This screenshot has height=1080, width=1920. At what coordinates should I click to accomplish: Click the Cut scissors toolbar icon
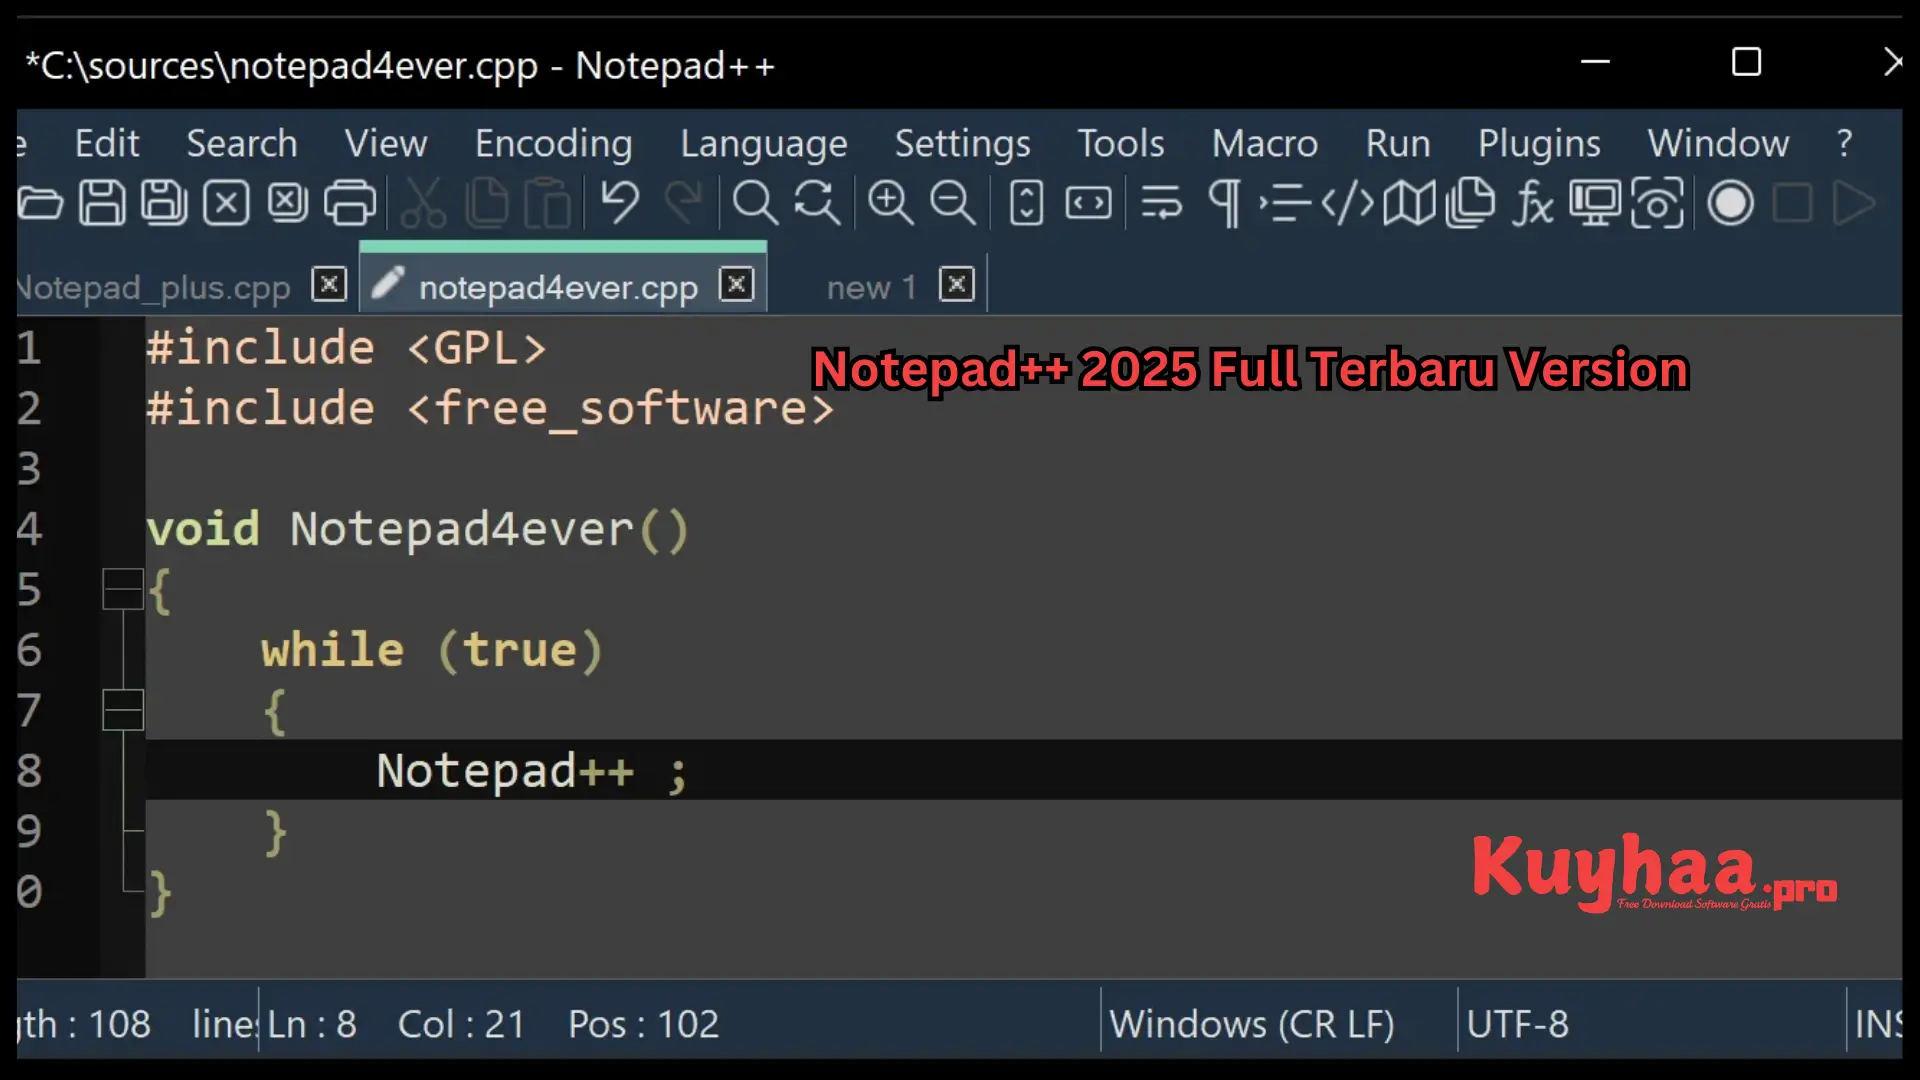click(x=423, y=203)
